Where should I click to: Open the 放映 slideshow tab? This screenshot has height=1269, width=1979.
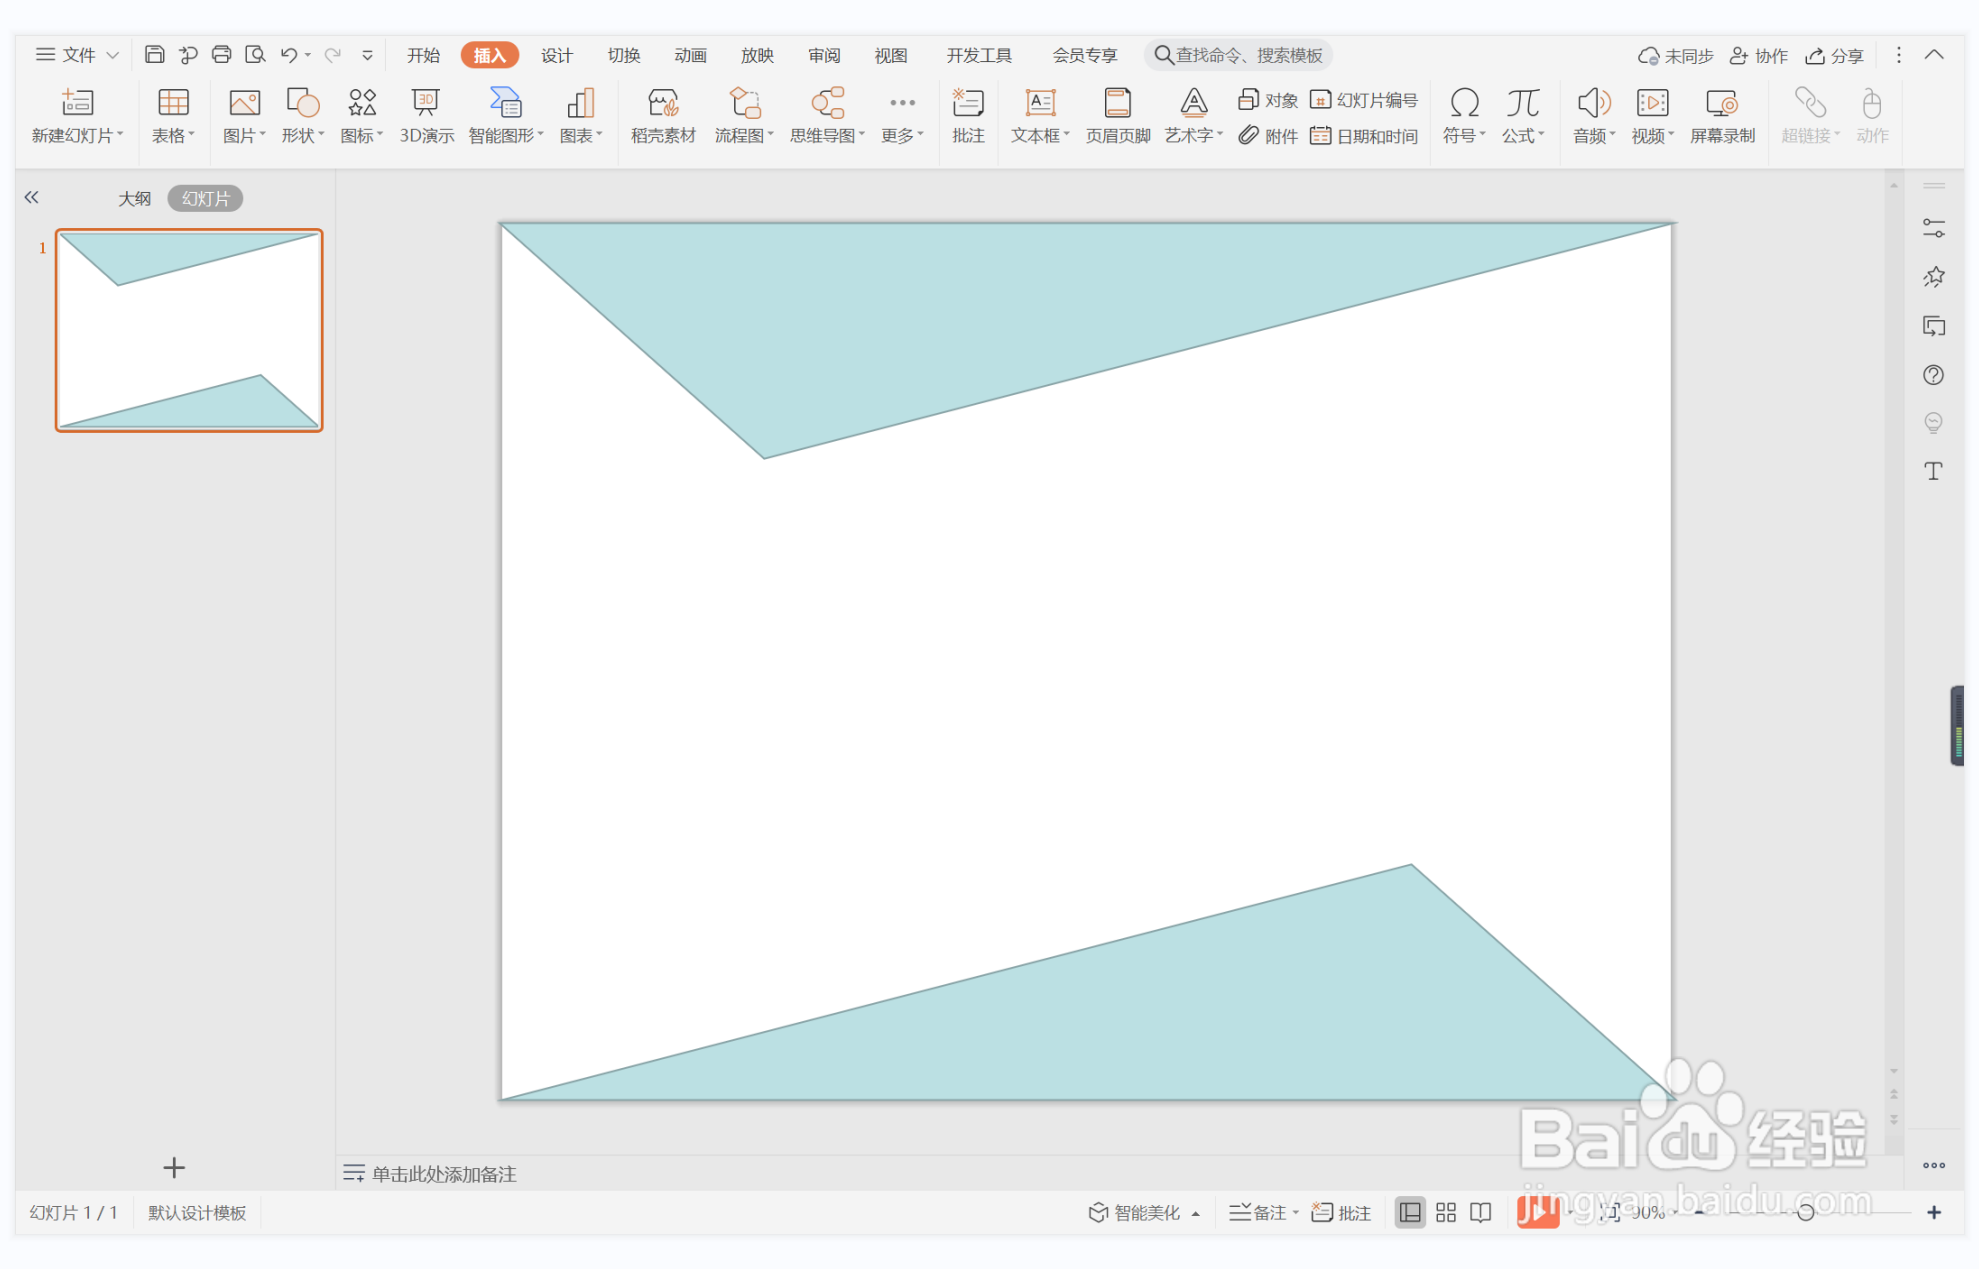(x=757, y=55)
